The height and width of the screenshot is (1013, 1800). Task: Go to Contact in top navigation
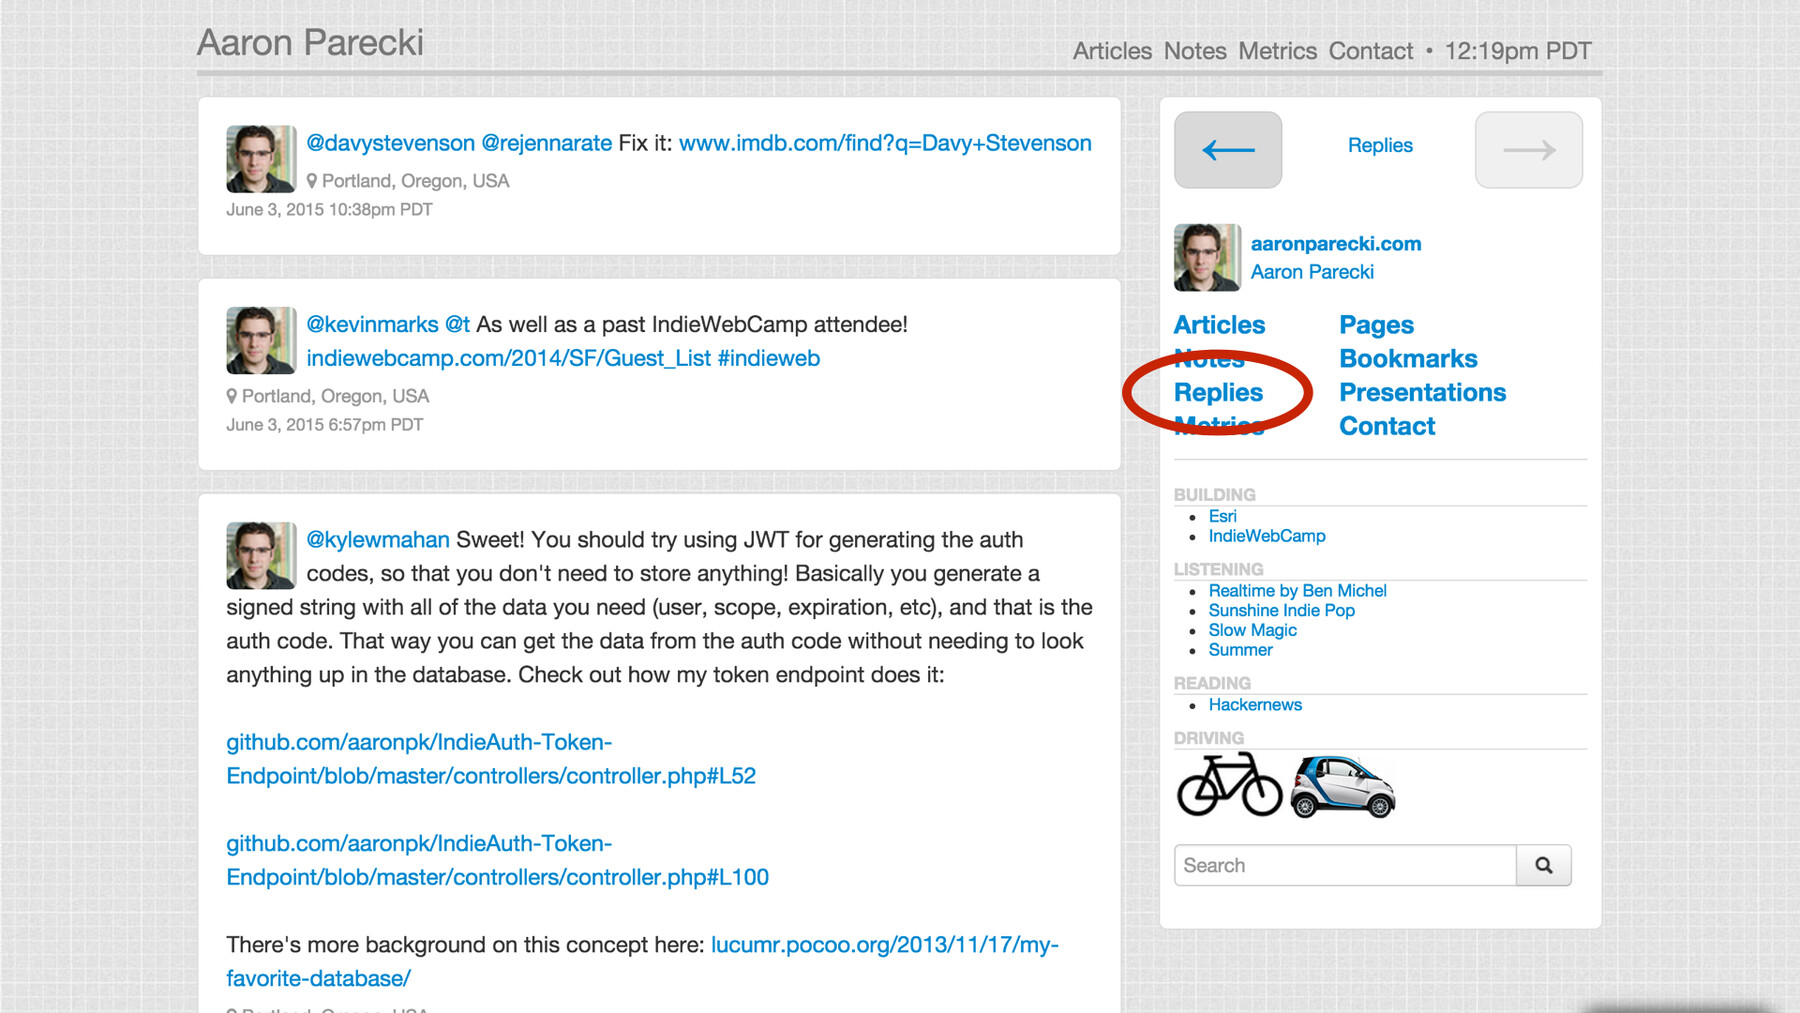[x=1370, y=51]
